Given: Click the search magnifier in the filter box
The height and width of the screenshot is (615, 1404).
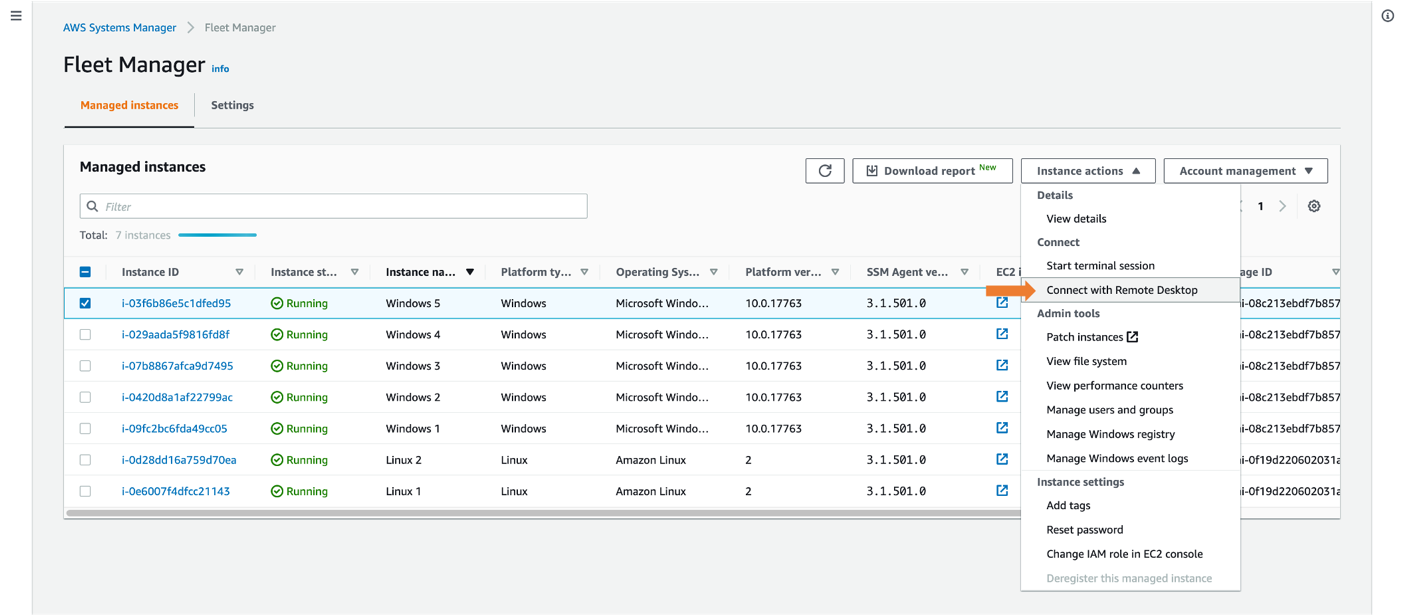Looking at the screenshot, I should coord(94,206).
